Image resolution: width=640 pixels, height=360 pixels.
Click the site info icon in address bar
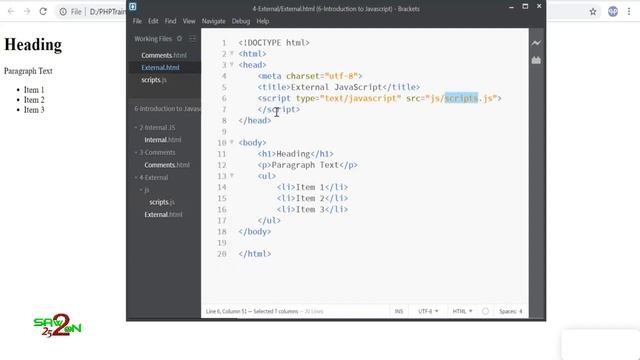pos(63,12)
